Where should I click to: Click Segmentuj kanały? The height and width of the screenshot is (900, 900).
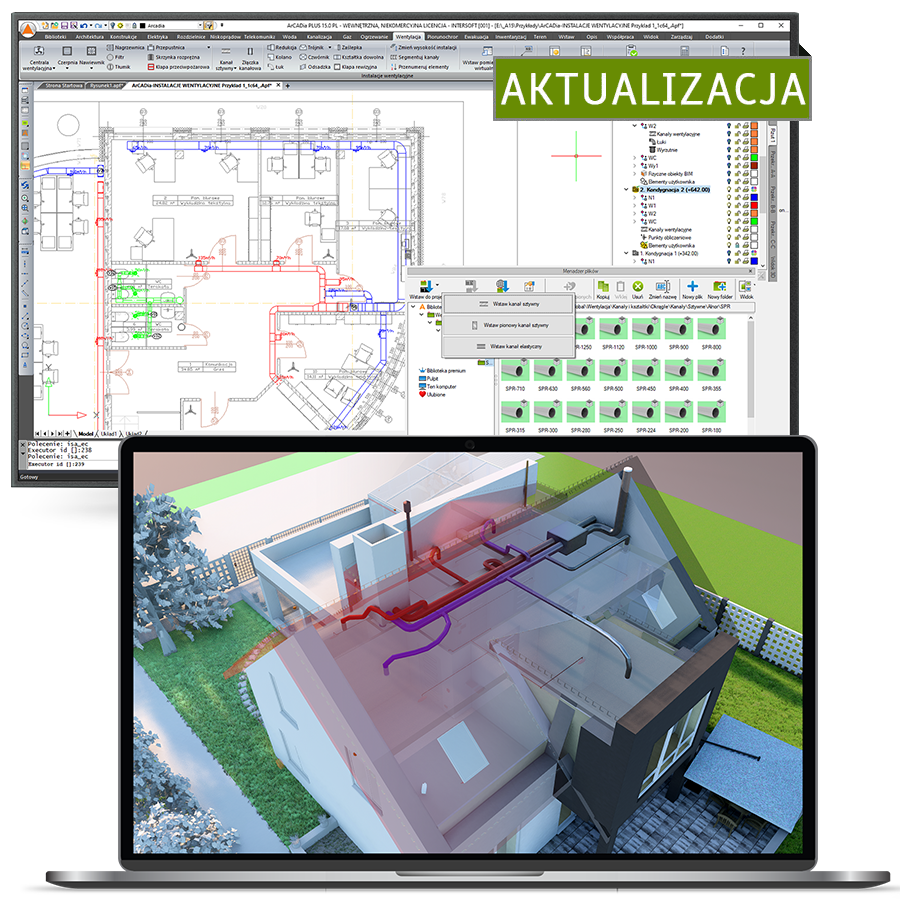click(414, 57)
